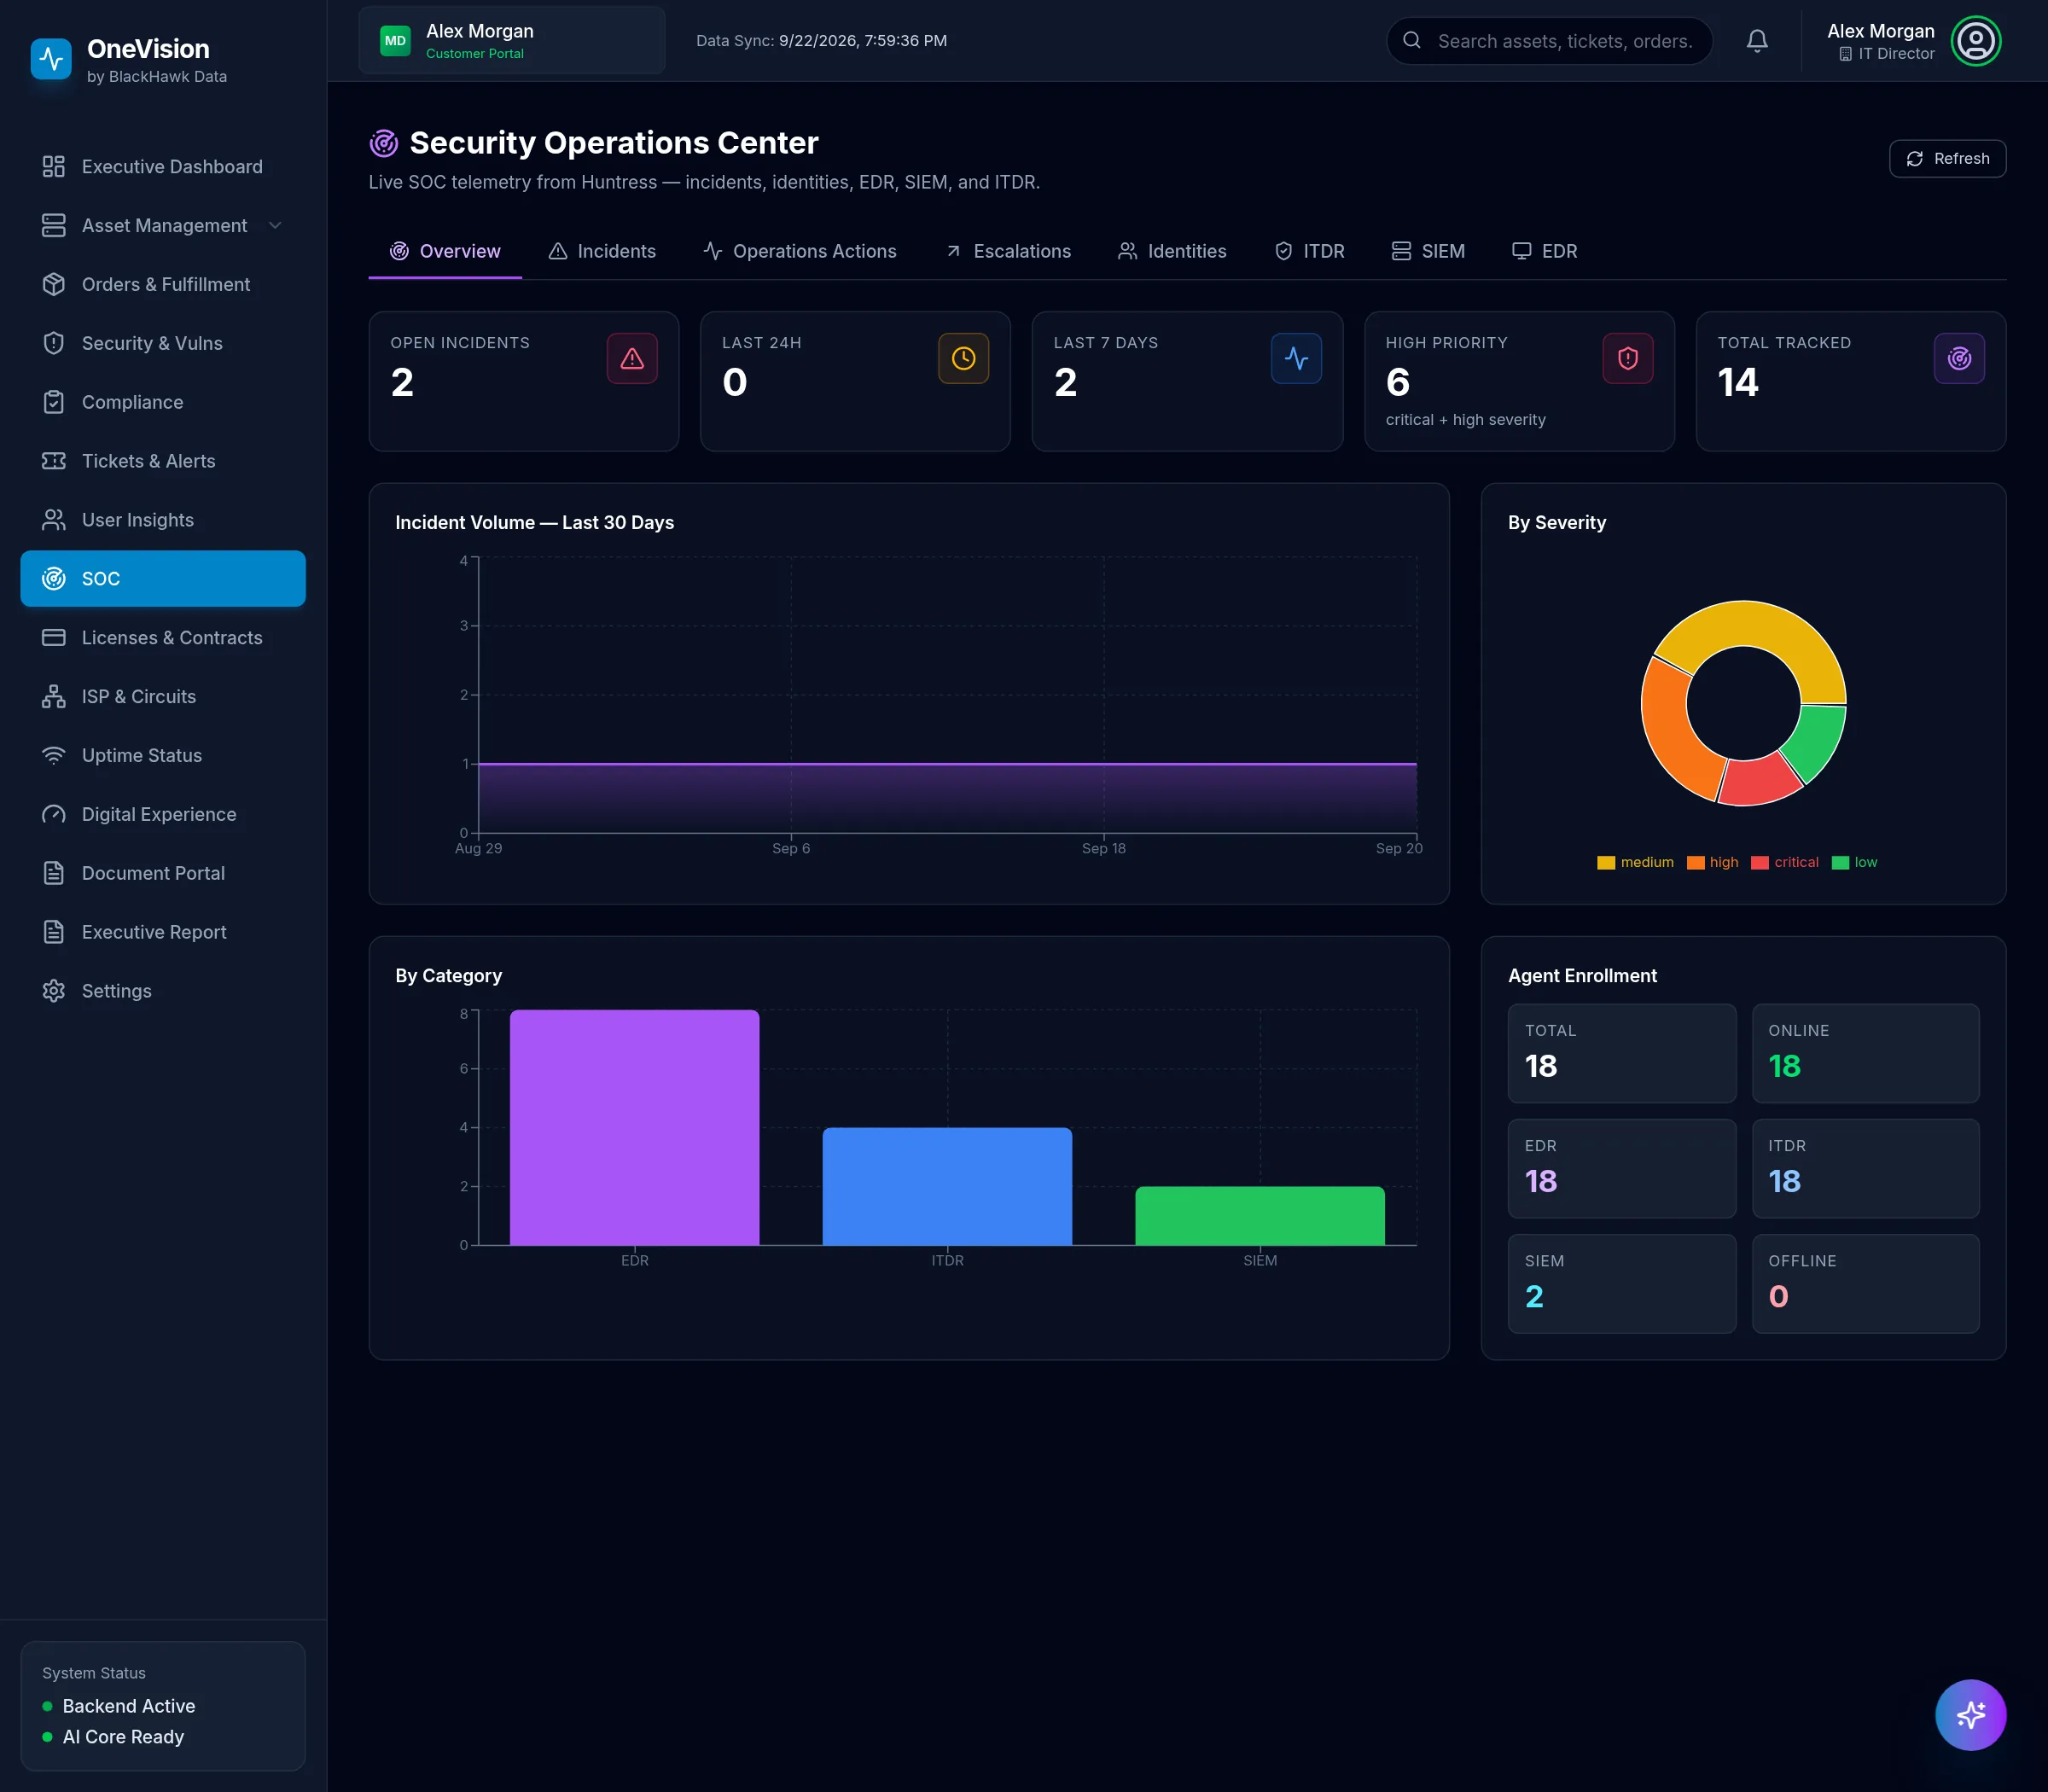The height and width of the screenshot is (1792, 2048).
Task: Open the Alex Morgan Customer Portal selector
Action: (512, 41)
